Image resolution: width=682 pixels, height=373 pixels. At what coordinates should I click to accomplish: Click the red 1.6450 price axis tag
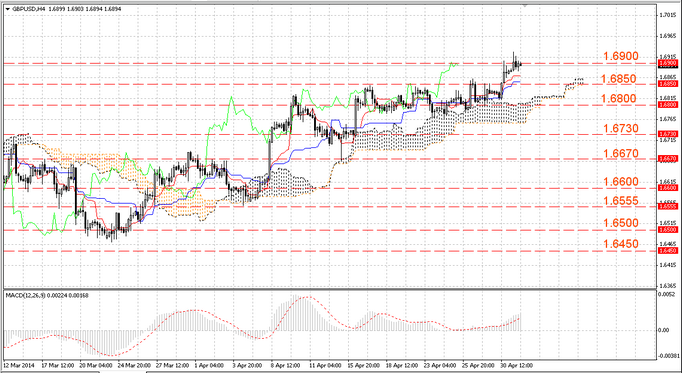pos(668,251)
